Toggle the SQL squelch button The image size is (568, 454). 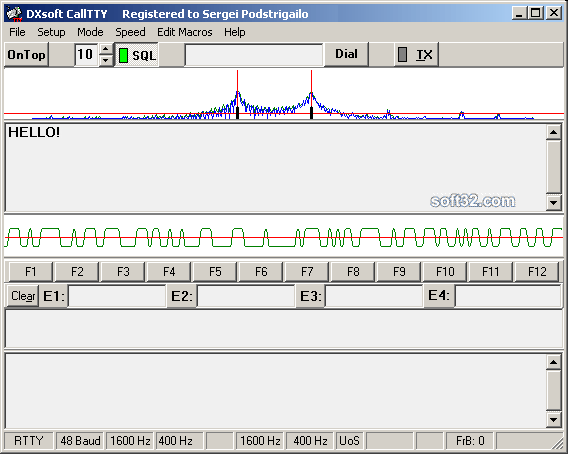click(x=137, y=55)
